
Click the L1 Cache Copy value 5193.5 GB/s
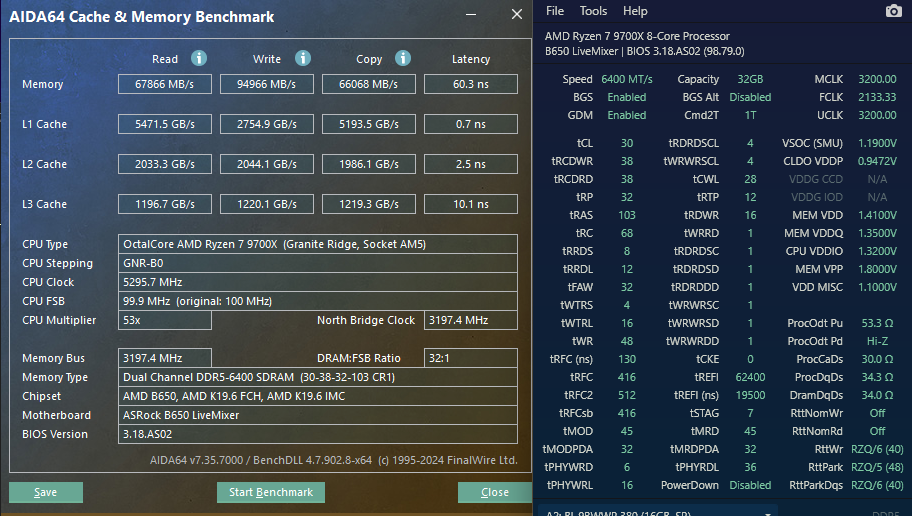[369, 124]
